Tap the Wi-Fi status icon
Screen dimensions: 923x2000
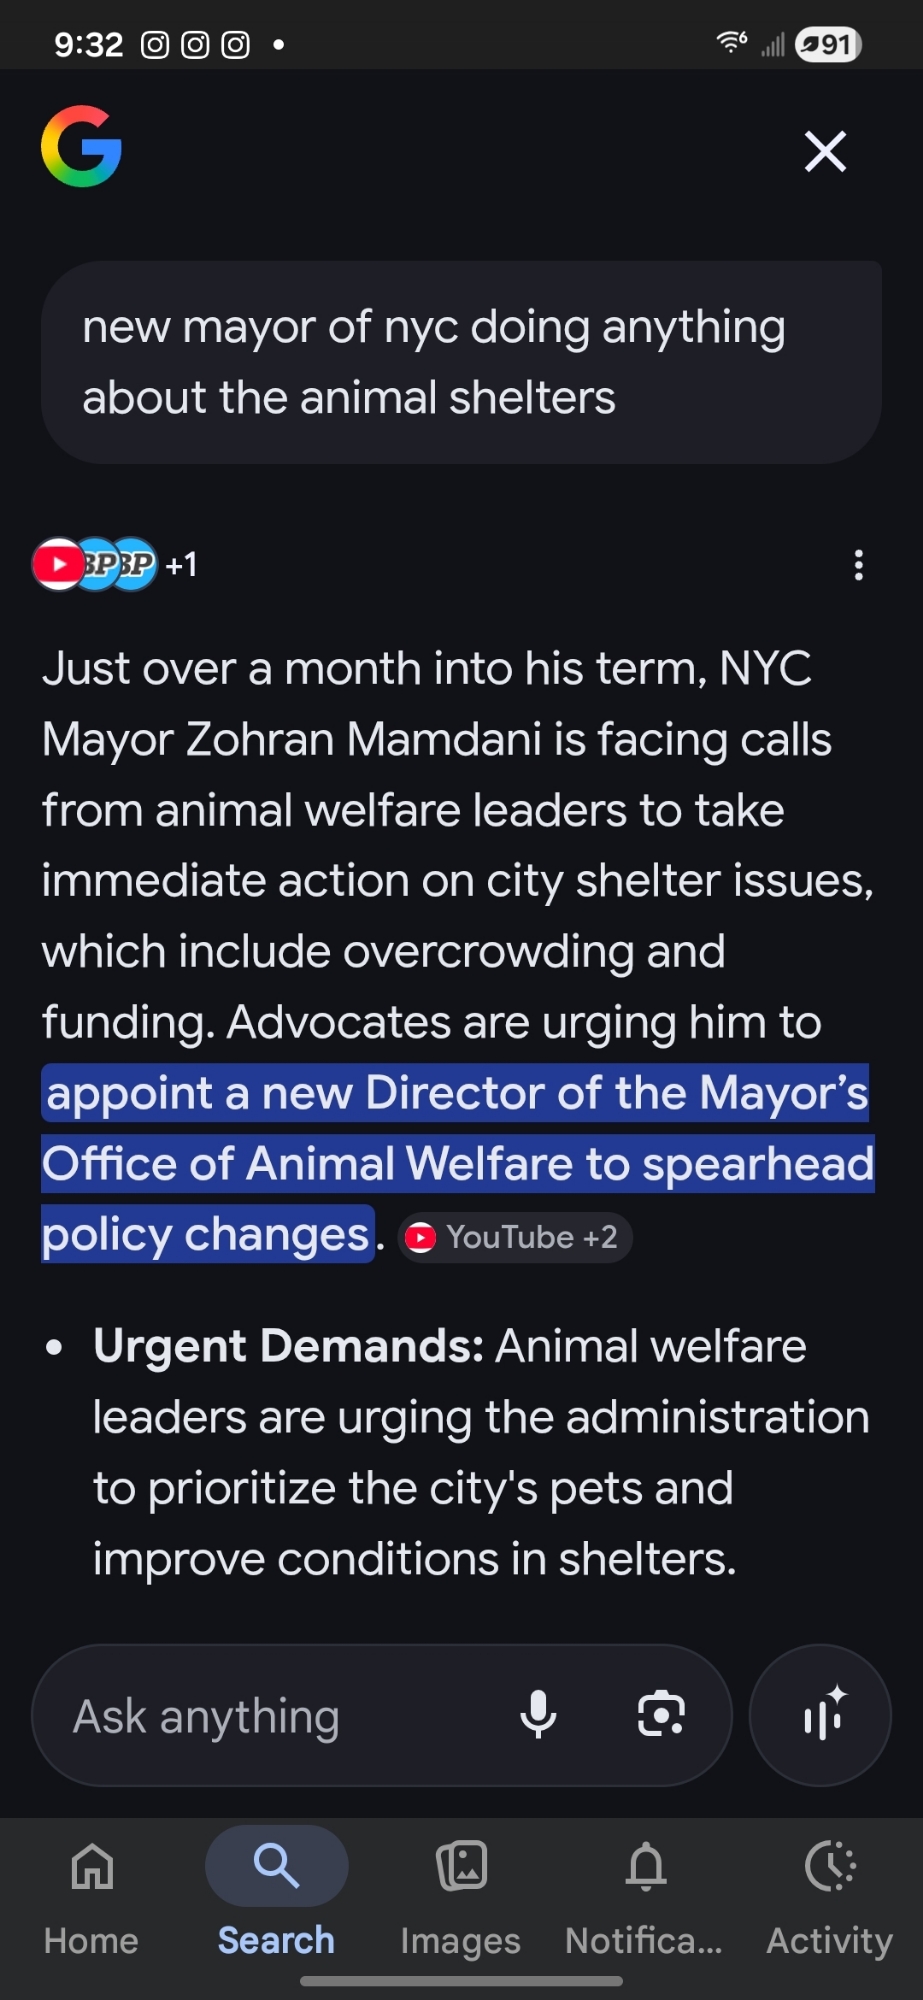pyautogui.click(x=731, y=43)
